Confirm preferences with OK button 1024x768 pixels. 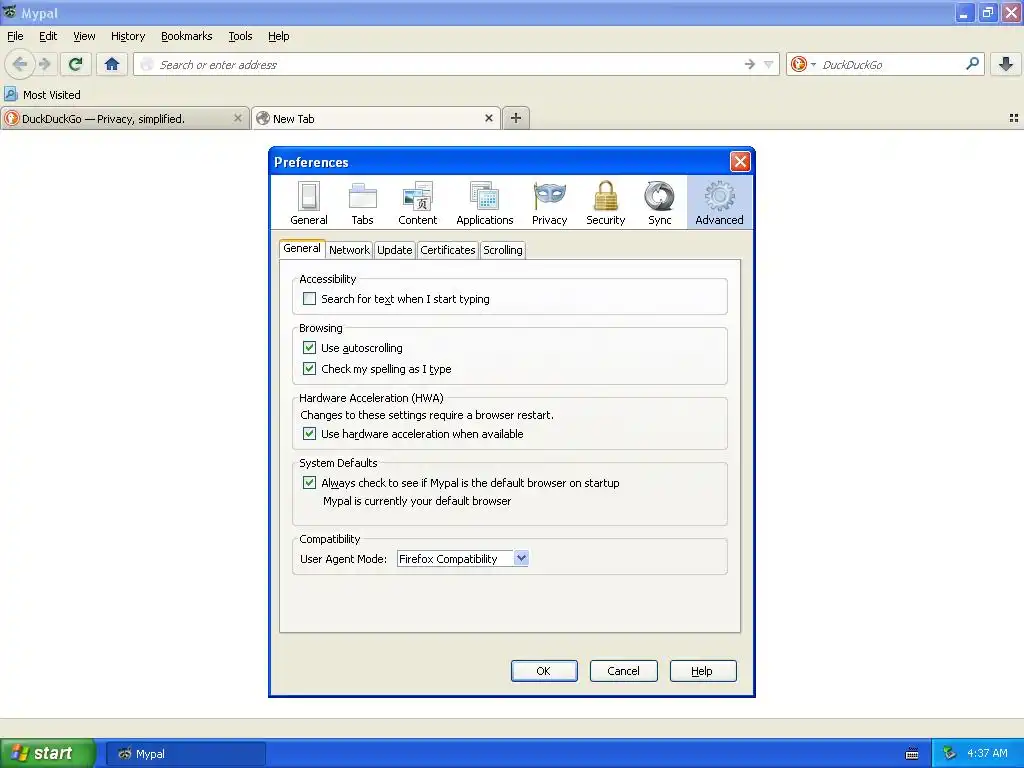tap(544, 671)
